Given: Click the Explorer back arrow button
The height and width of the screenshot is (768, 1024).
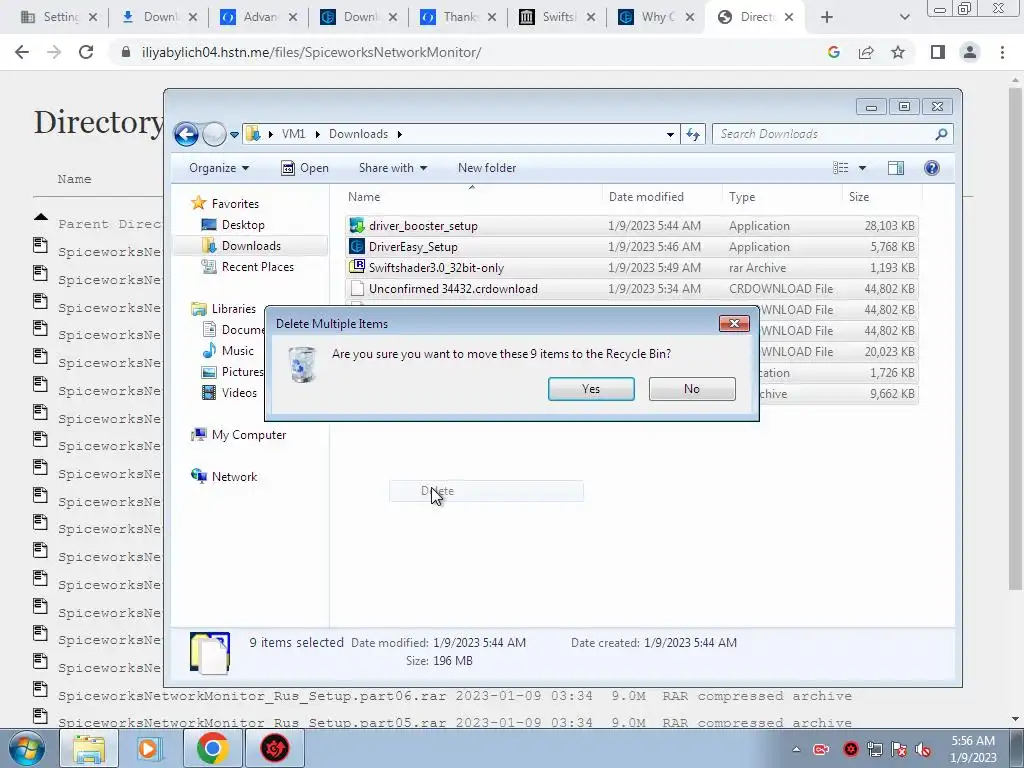Looking at the screenshot, I should pos(186,135).
